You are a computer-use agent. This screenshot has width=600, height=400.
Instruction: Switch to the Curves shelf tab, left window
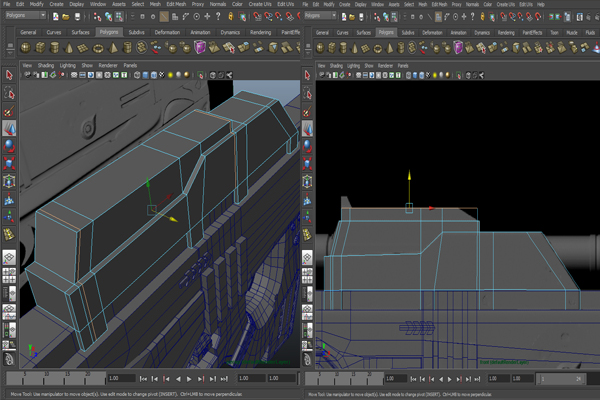click(54, 32)
